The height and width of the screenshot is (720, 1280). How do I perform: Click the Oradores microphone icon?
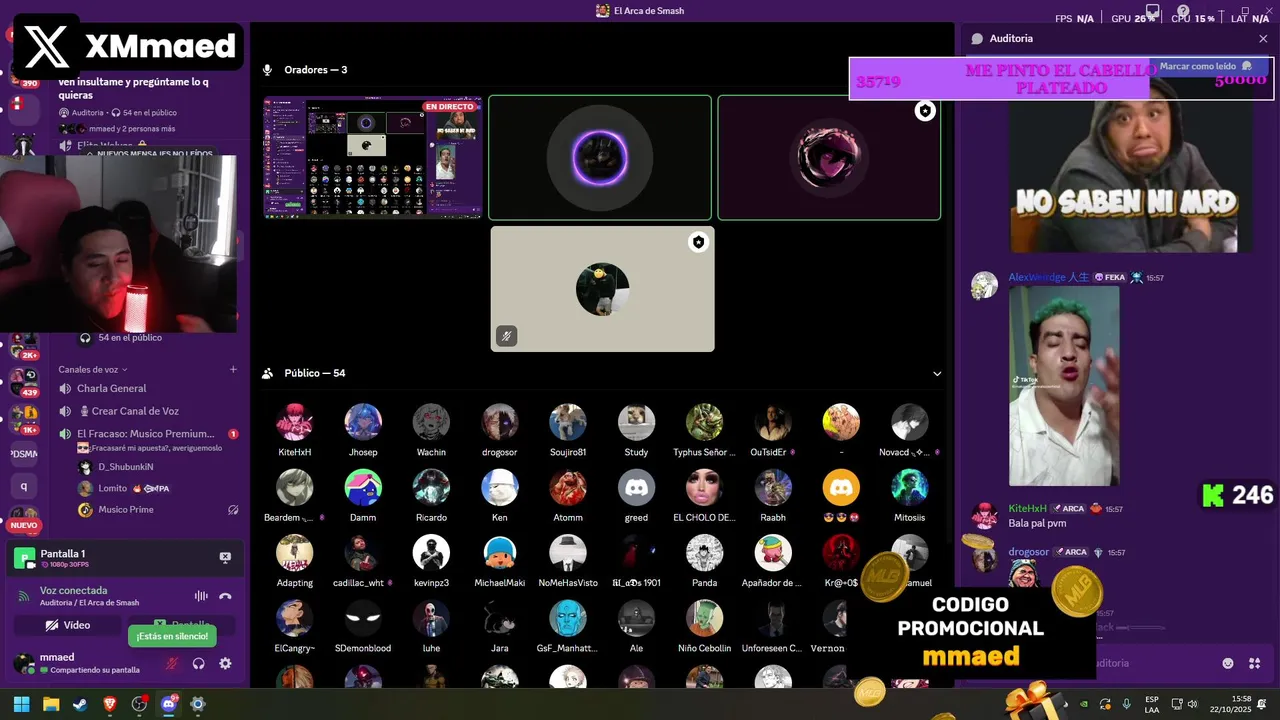pos(267,70)
